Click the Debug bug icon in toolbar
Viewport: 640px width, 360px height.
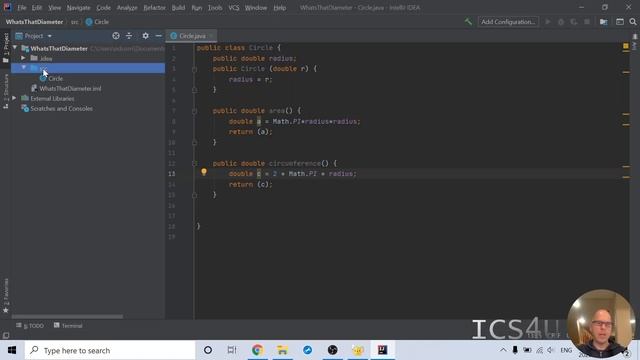[561, 22]
